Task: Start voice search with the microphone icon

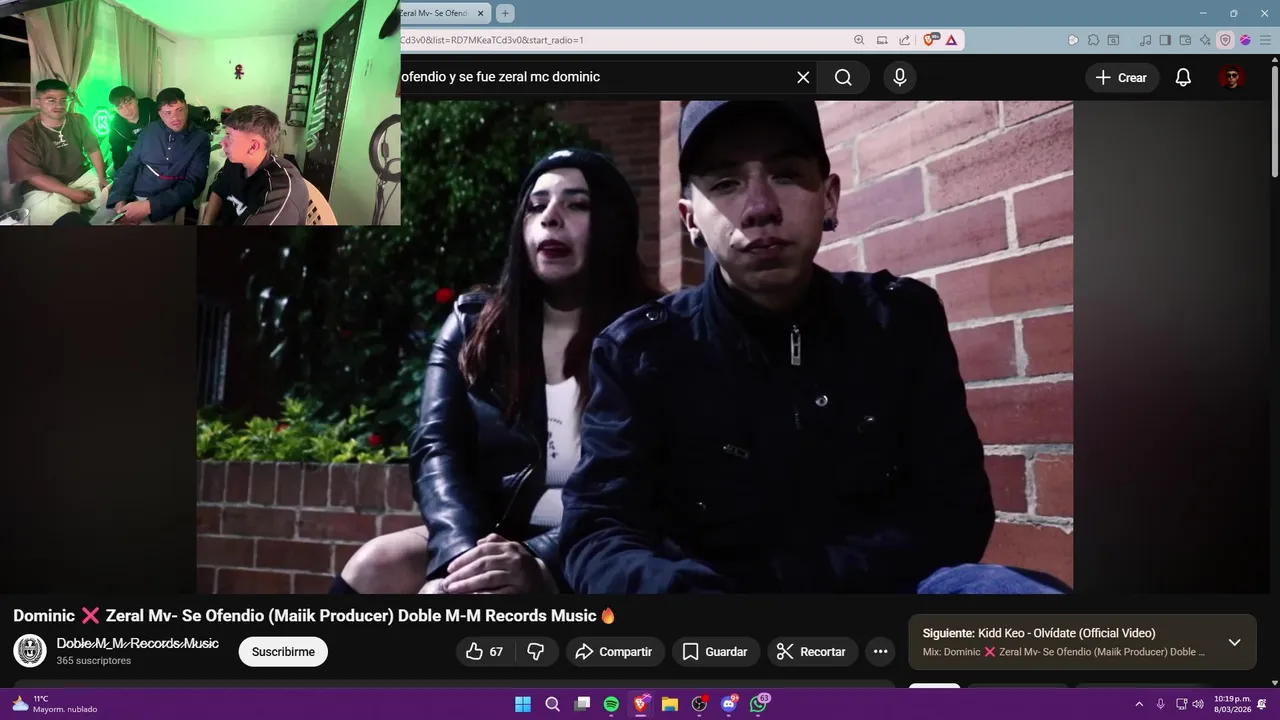Action: 900,77
